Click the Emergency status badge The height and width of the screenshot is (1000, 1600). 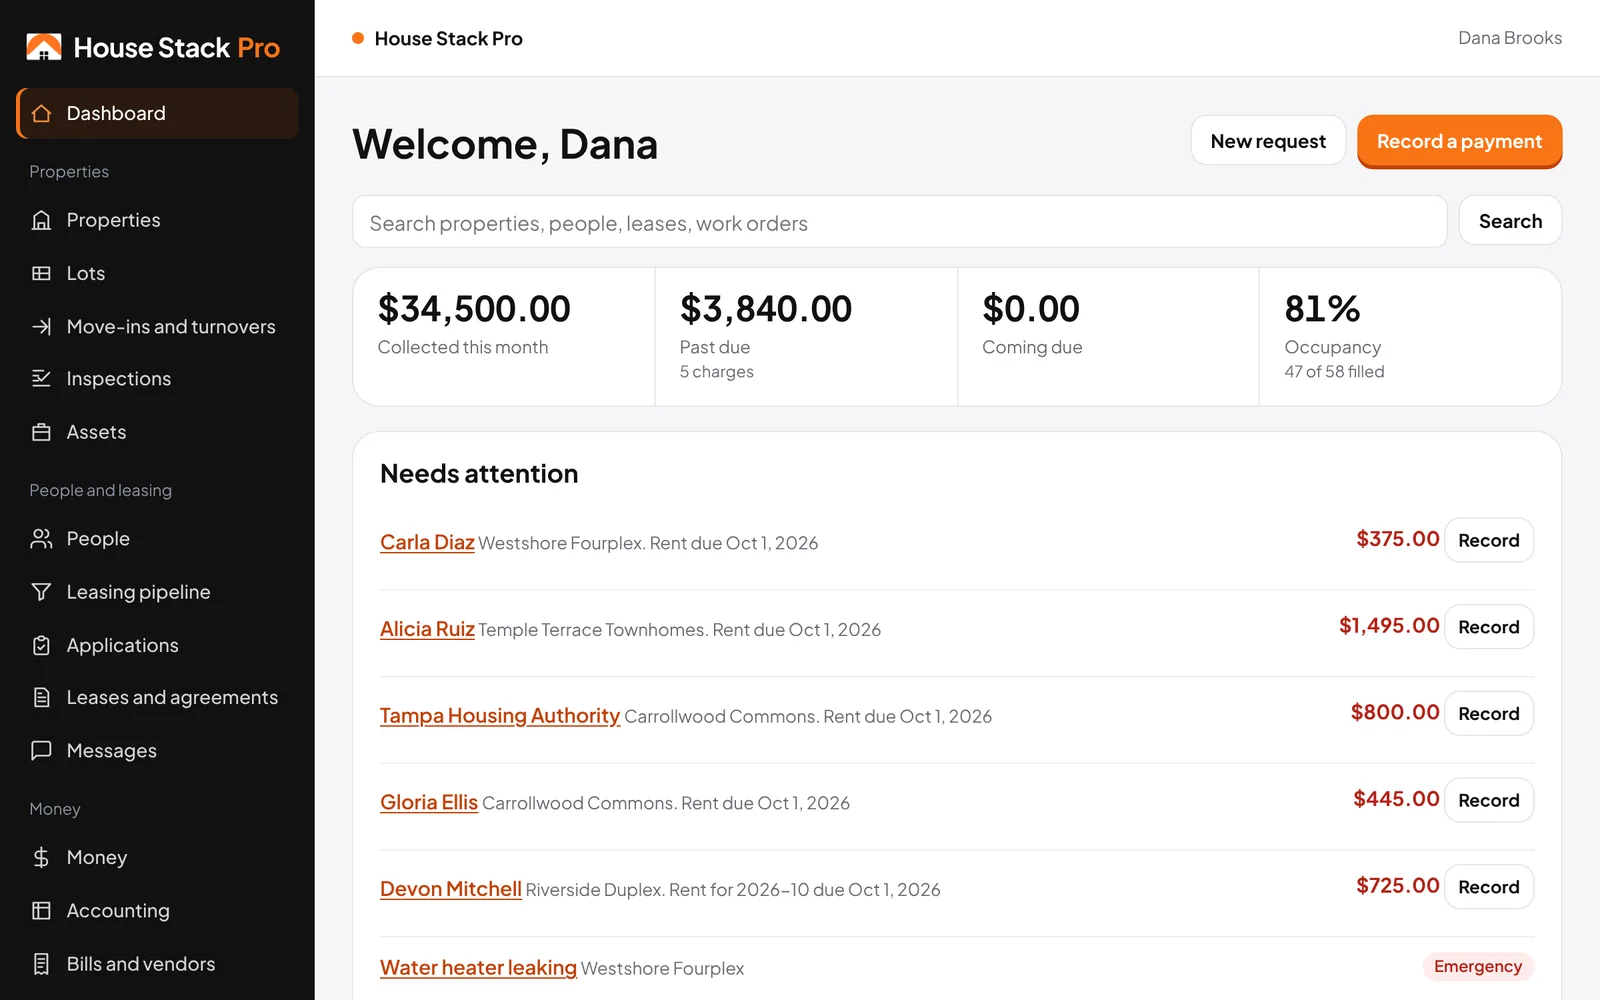click(x=1478, y=966)
